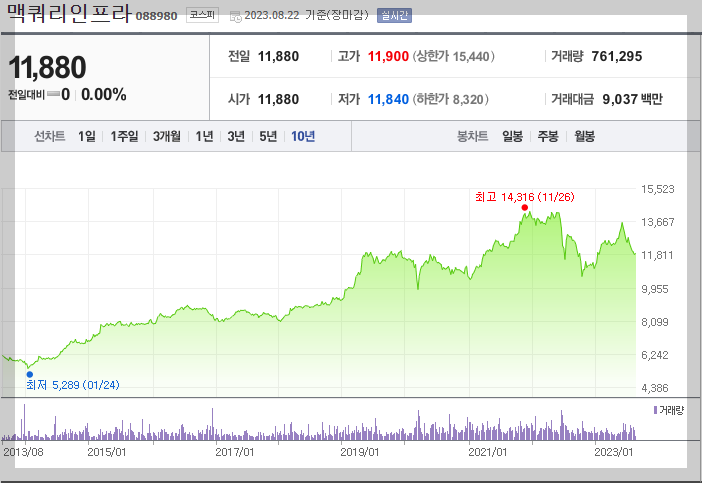Click the 거래대금 value 9,037 백만
The width and height of the screenshot is (702, 483).
tap(632, 99)
